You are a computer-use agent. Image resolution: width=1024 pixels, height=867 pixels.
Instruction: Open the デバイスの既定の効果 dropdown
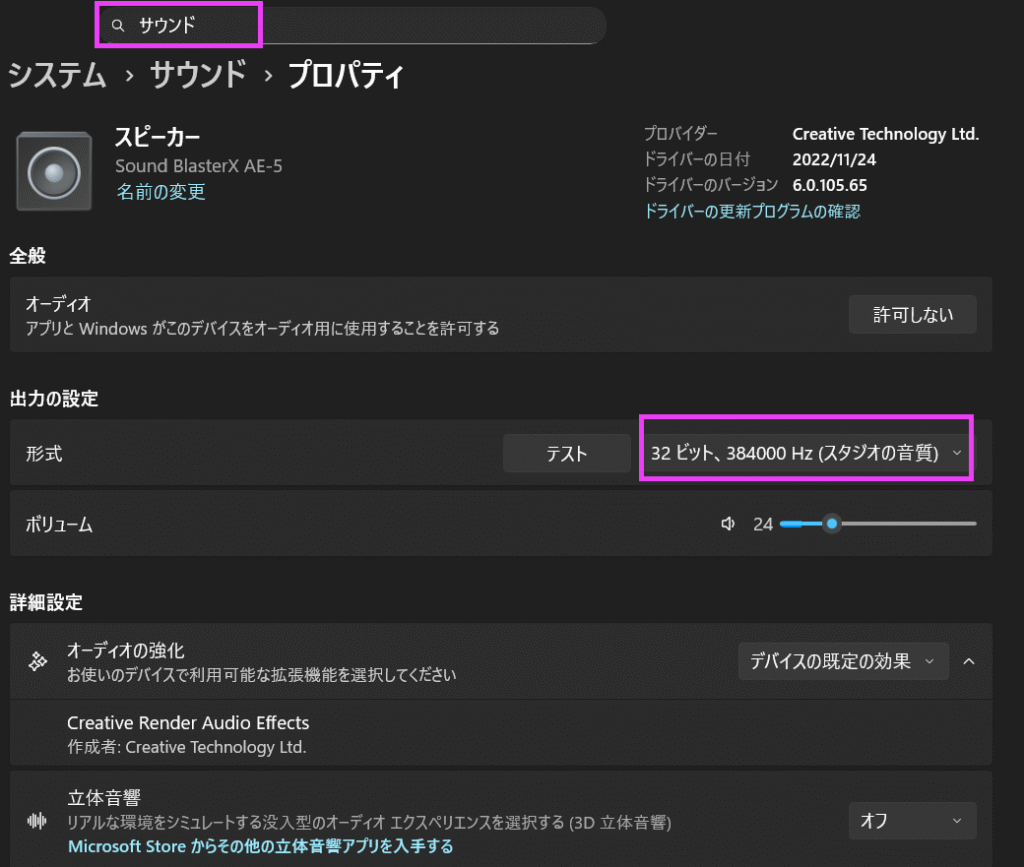pyautogui.click(x=842, y=661)
